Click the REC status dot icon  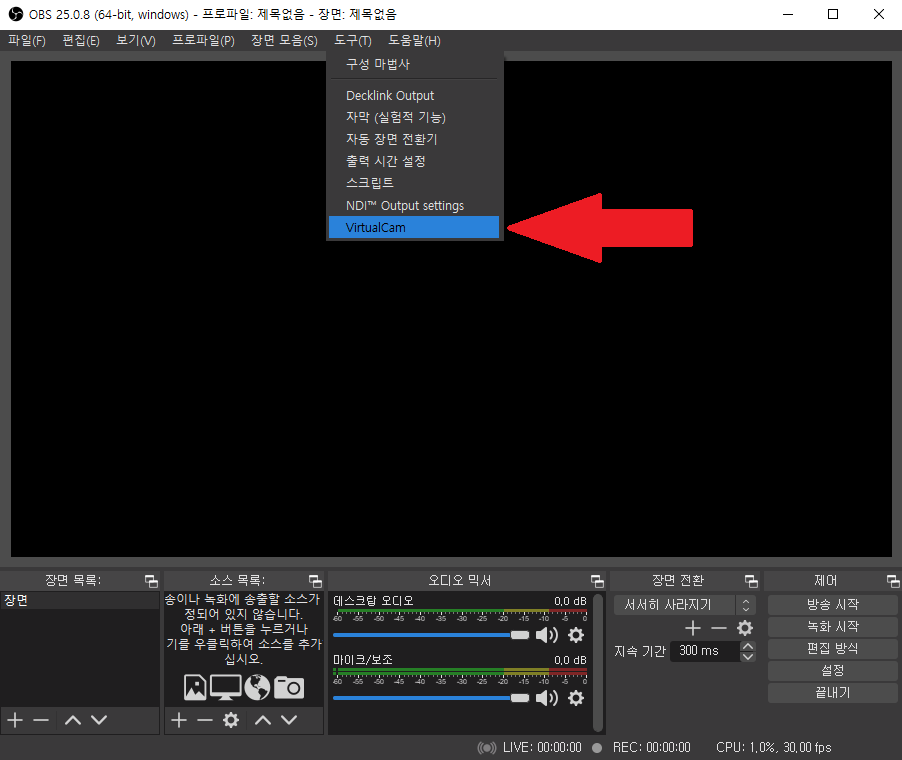click(x=597, y=747)
